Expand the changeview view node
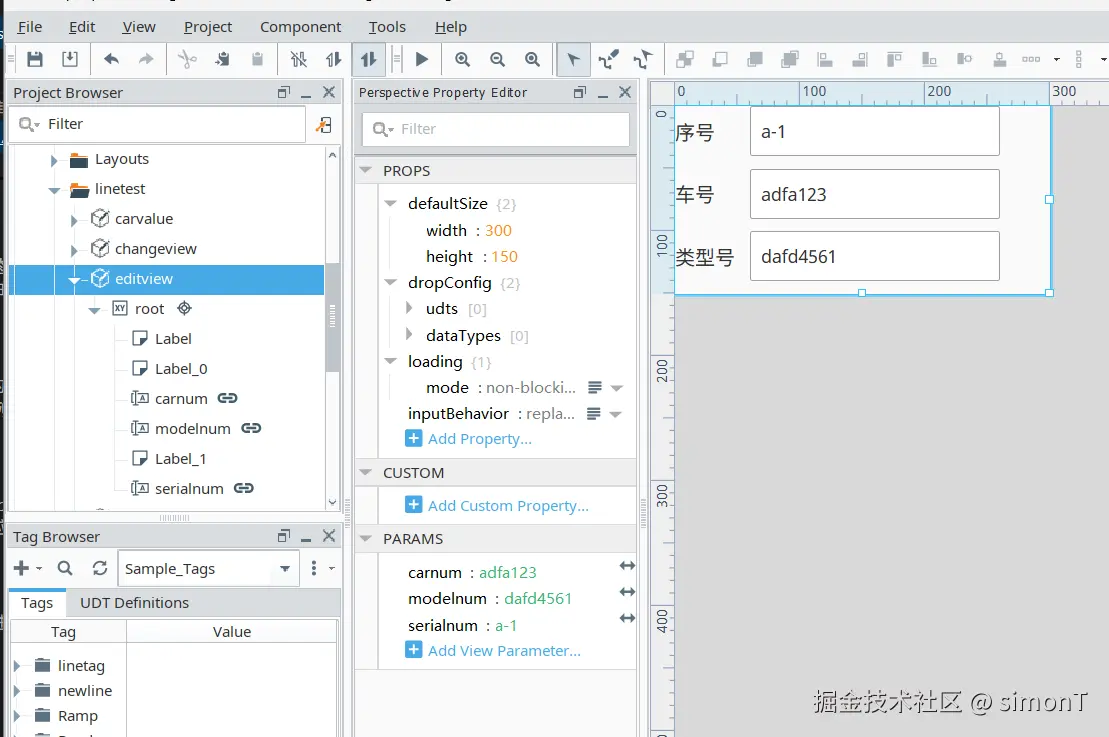 74,250
